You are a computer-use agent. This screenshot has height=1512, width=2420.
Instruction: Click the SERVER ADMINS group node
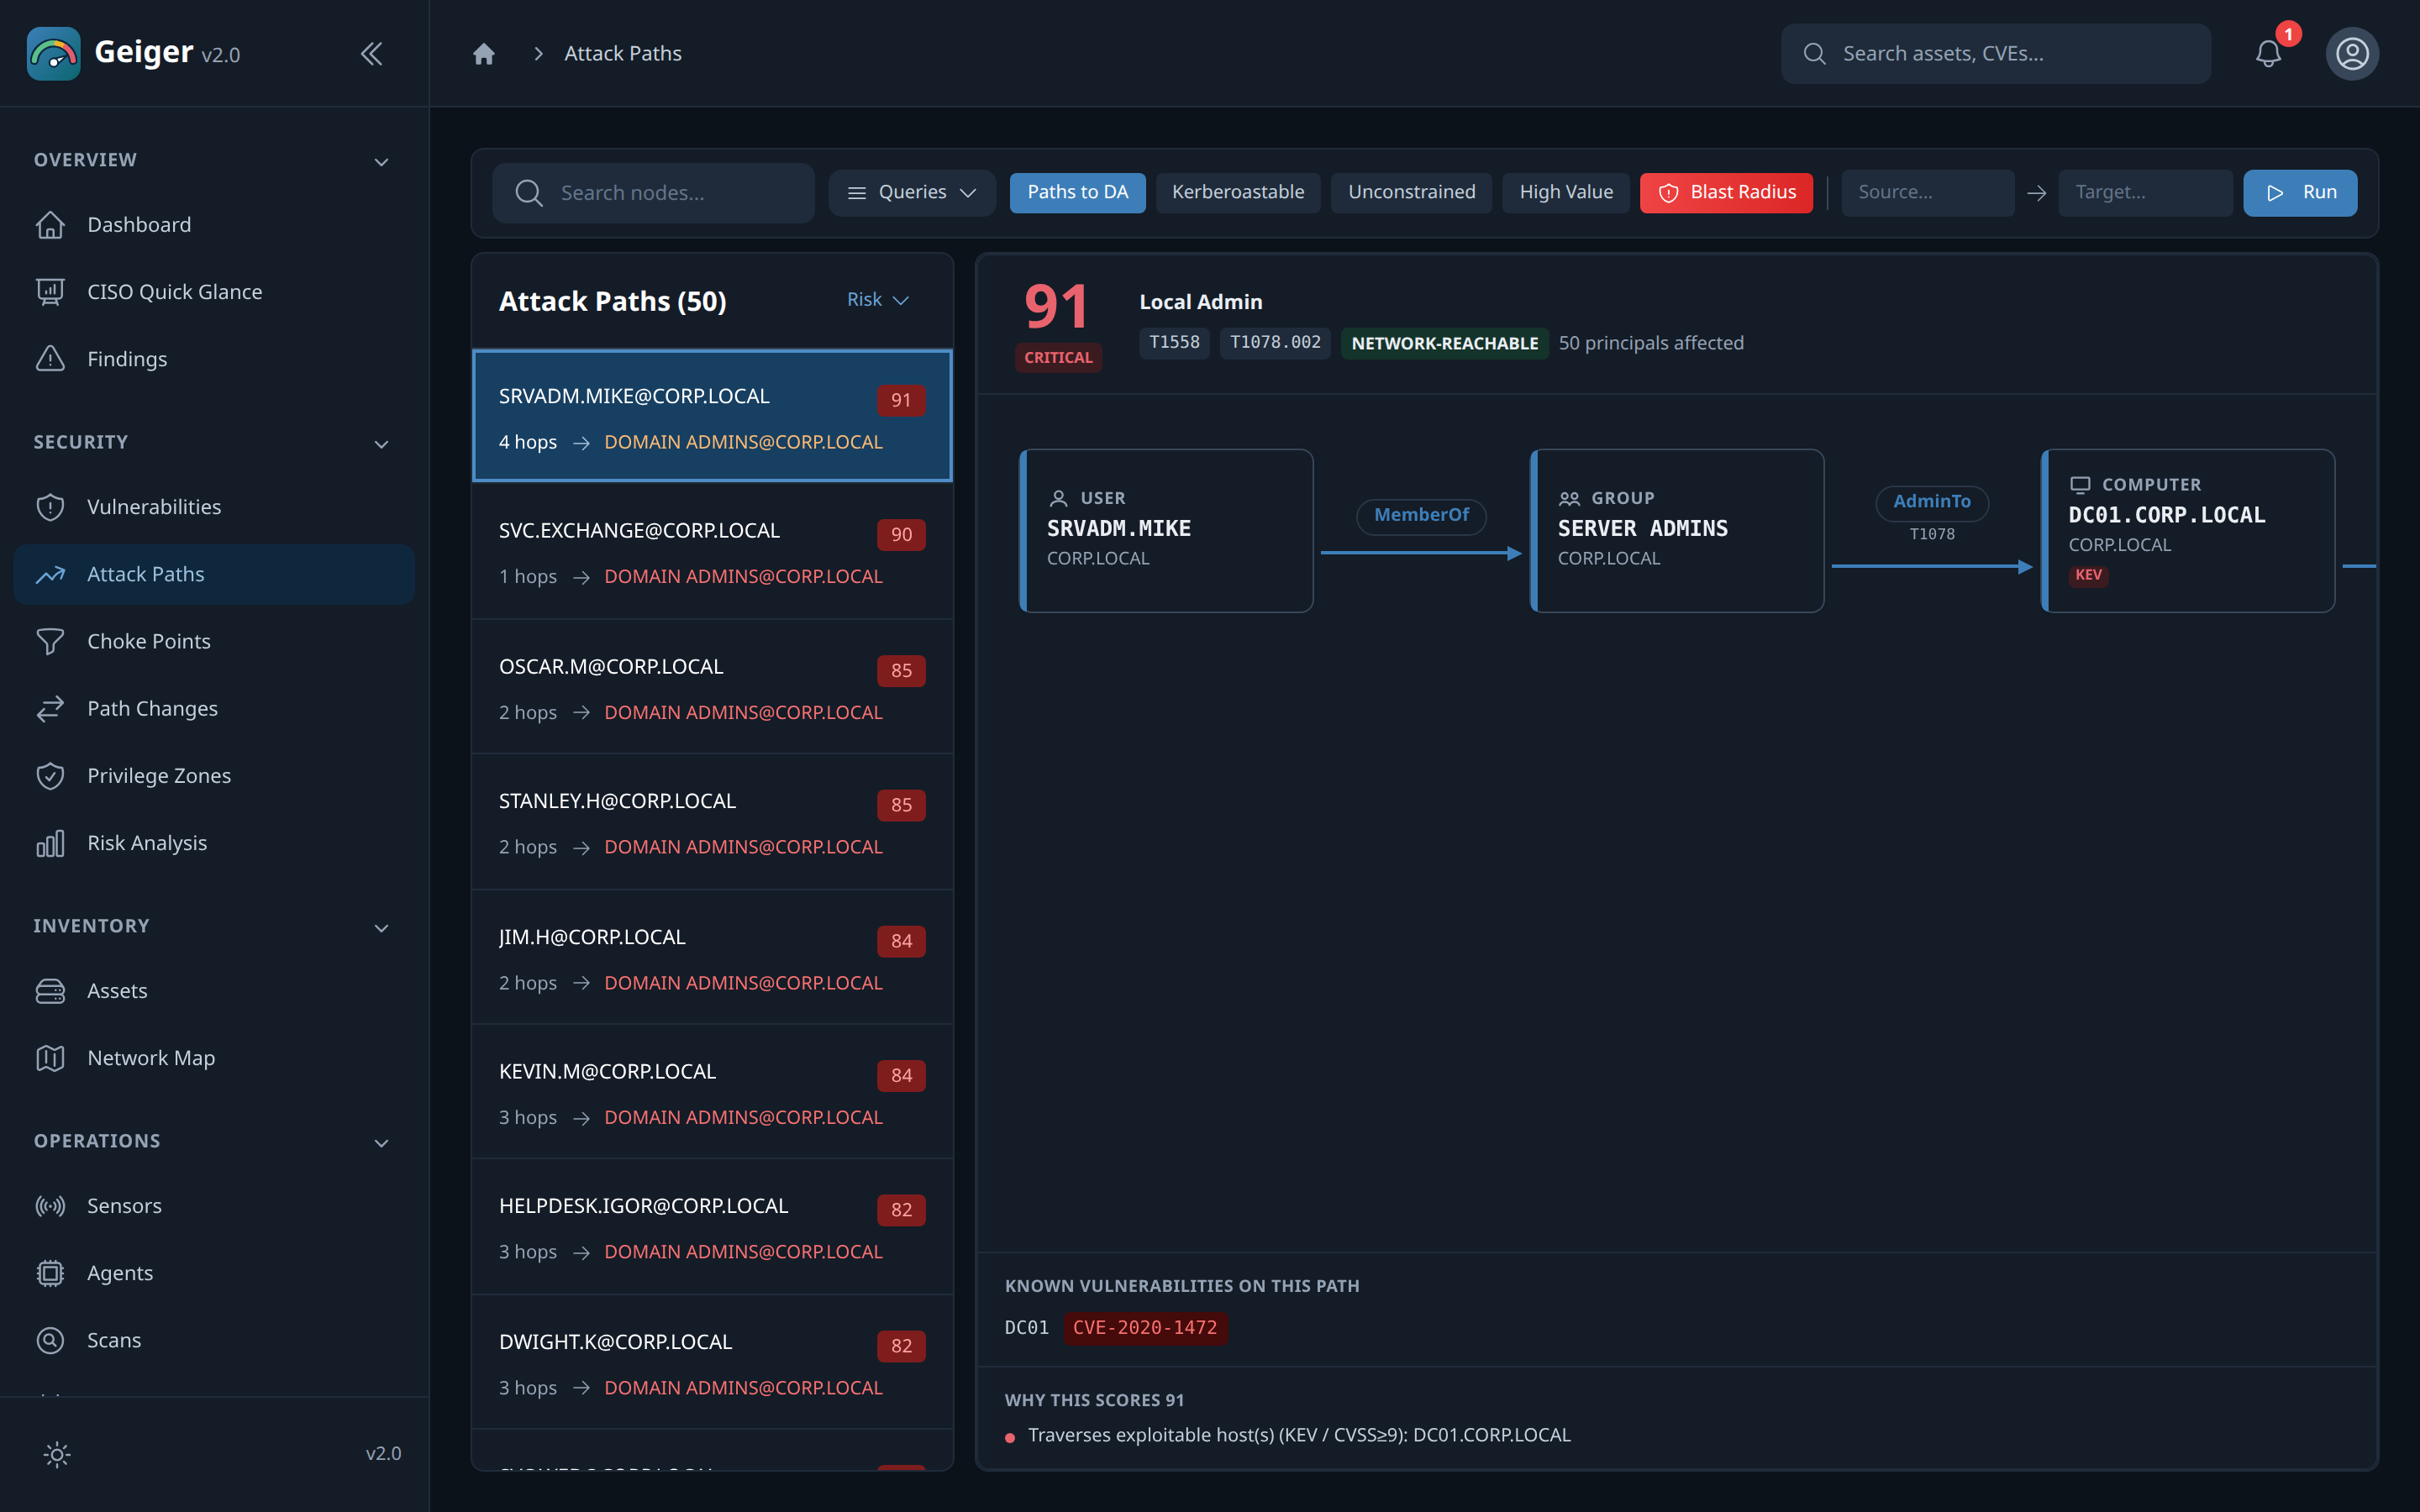click(x=1677, y=530)
